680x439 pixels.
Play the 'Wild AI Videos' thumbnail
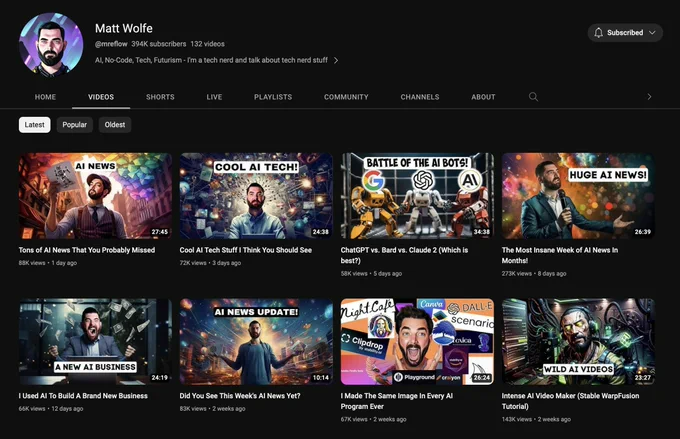click(x=578, y=341)
